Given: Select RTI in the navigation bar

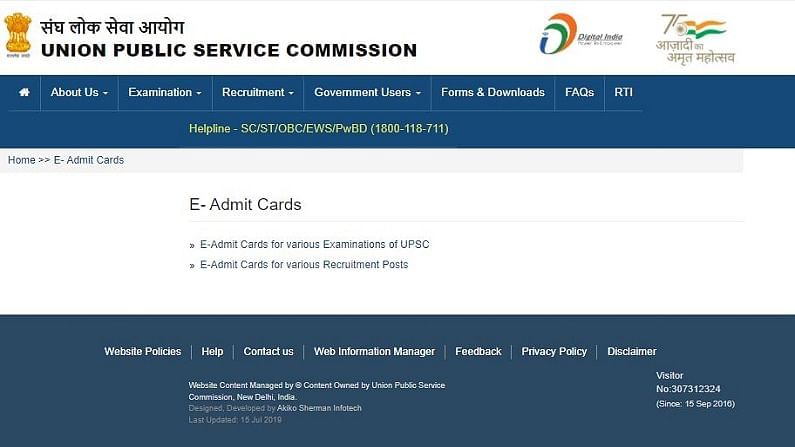Looking at the screenshot, I should tap(623, 92).
